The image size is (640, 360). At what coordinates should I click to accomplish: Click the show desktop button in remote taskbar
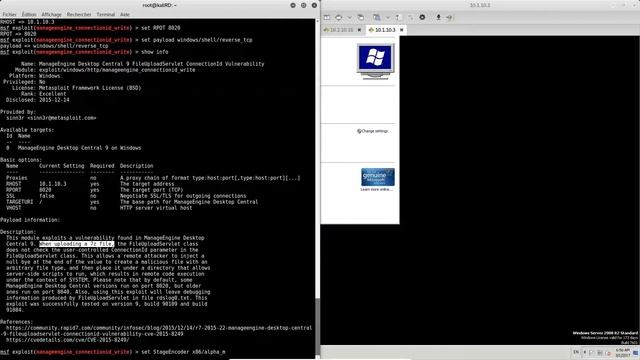[x=636, y=353]
